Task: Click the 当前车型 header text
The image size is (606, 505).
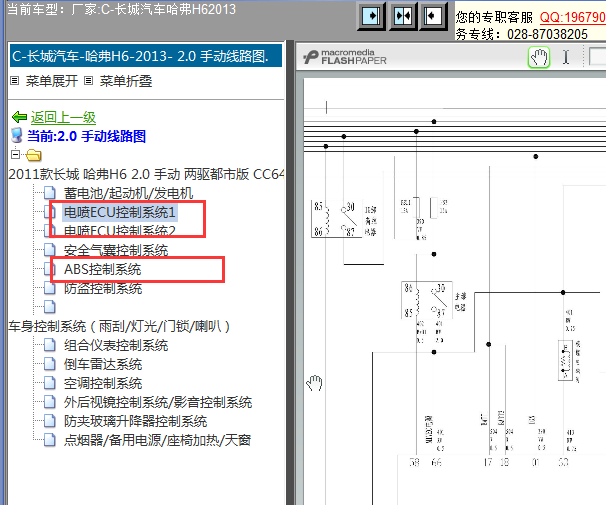Action: click(121, 9)
